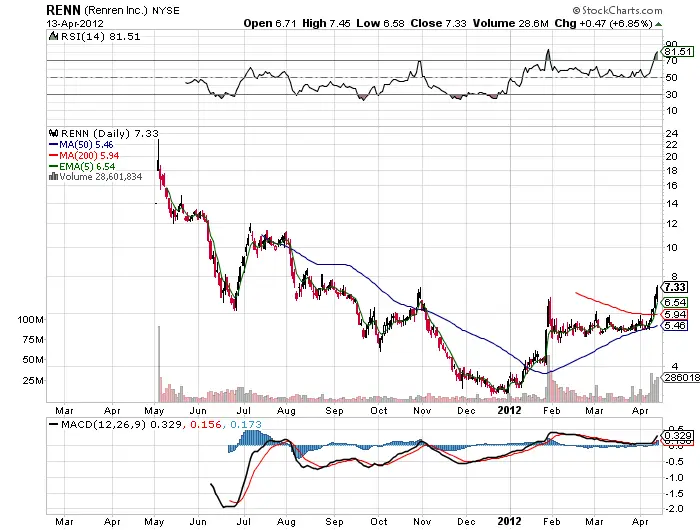Screen dimensions: 700x530
Task: Click the -2.0 label on MACD axis
Action: click(674, 509)
